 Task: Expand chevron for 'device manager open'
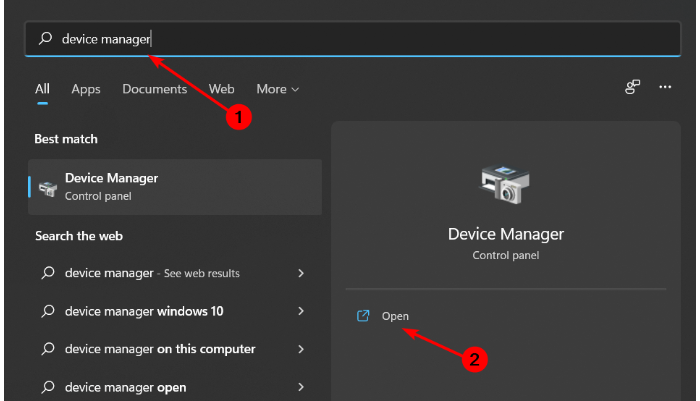pos(301,387)
